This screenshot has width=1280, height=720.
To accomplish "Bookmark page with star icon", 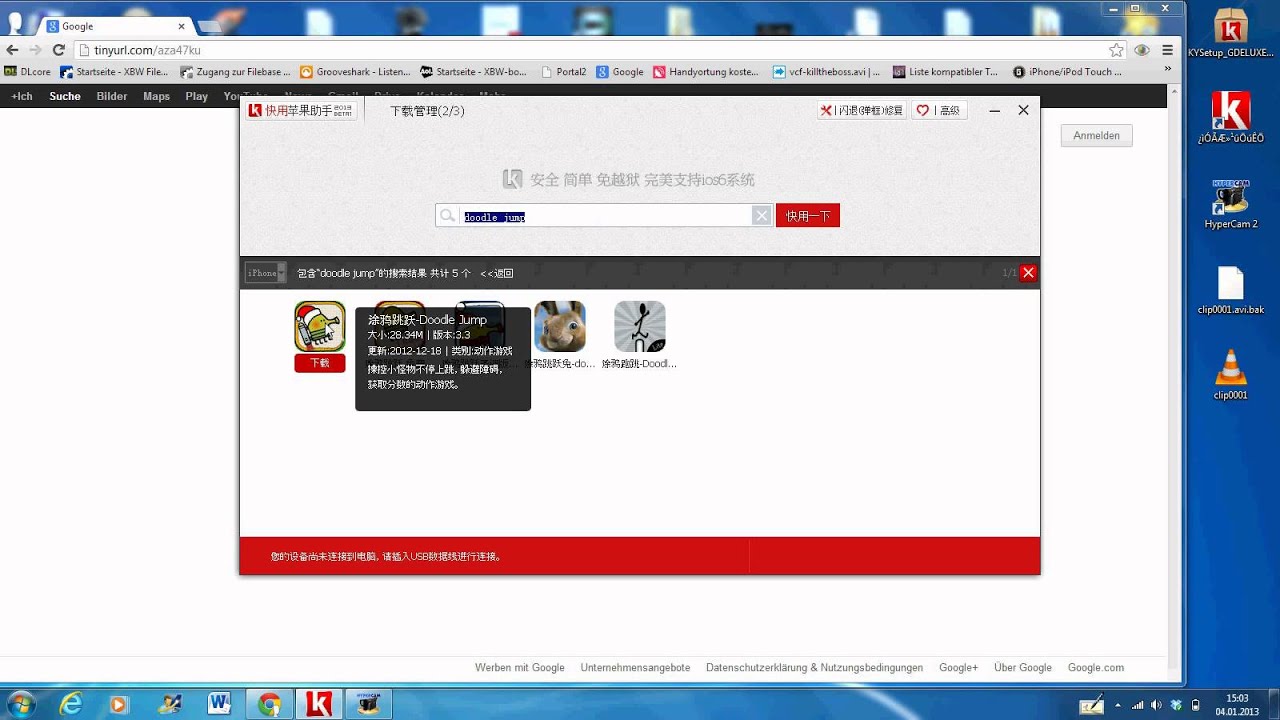I will click(1116, 50).
